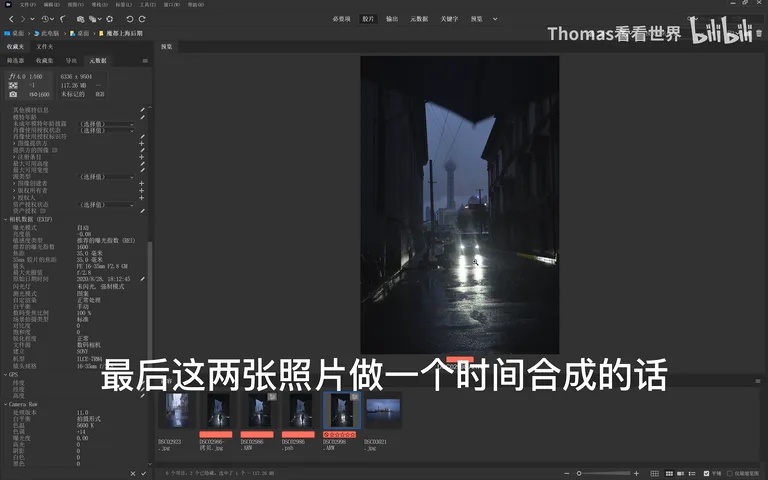Toggle the 平铺 checkbox

tap(706, 474)
